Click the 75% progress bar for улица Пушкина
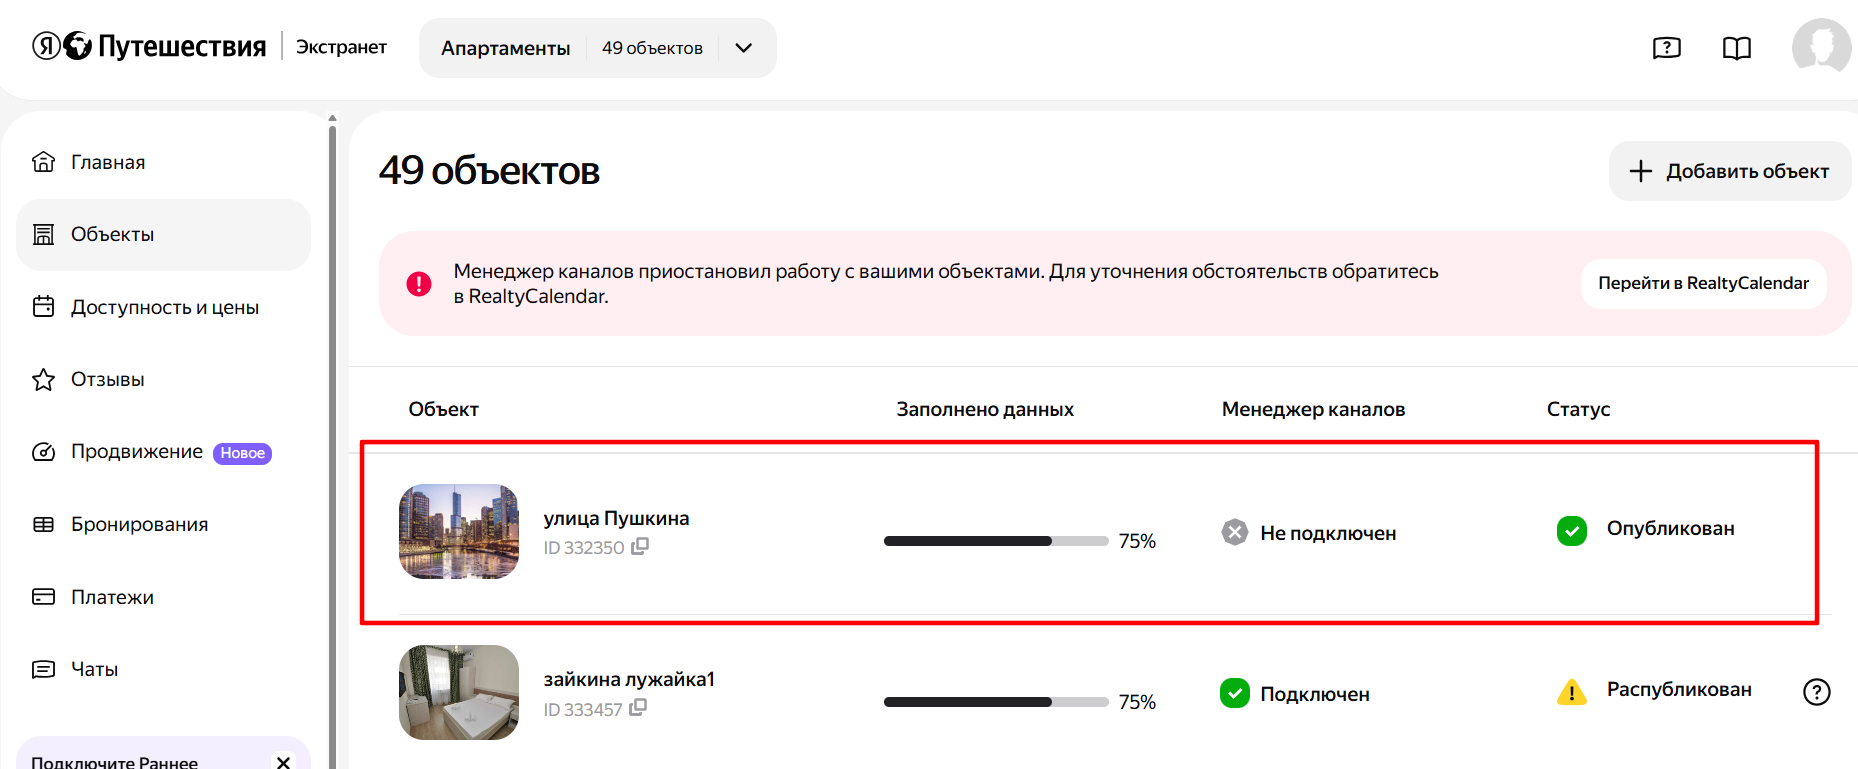Image resolution: width=1858 pixels, height=769 pixels. (x=996, y=541)
